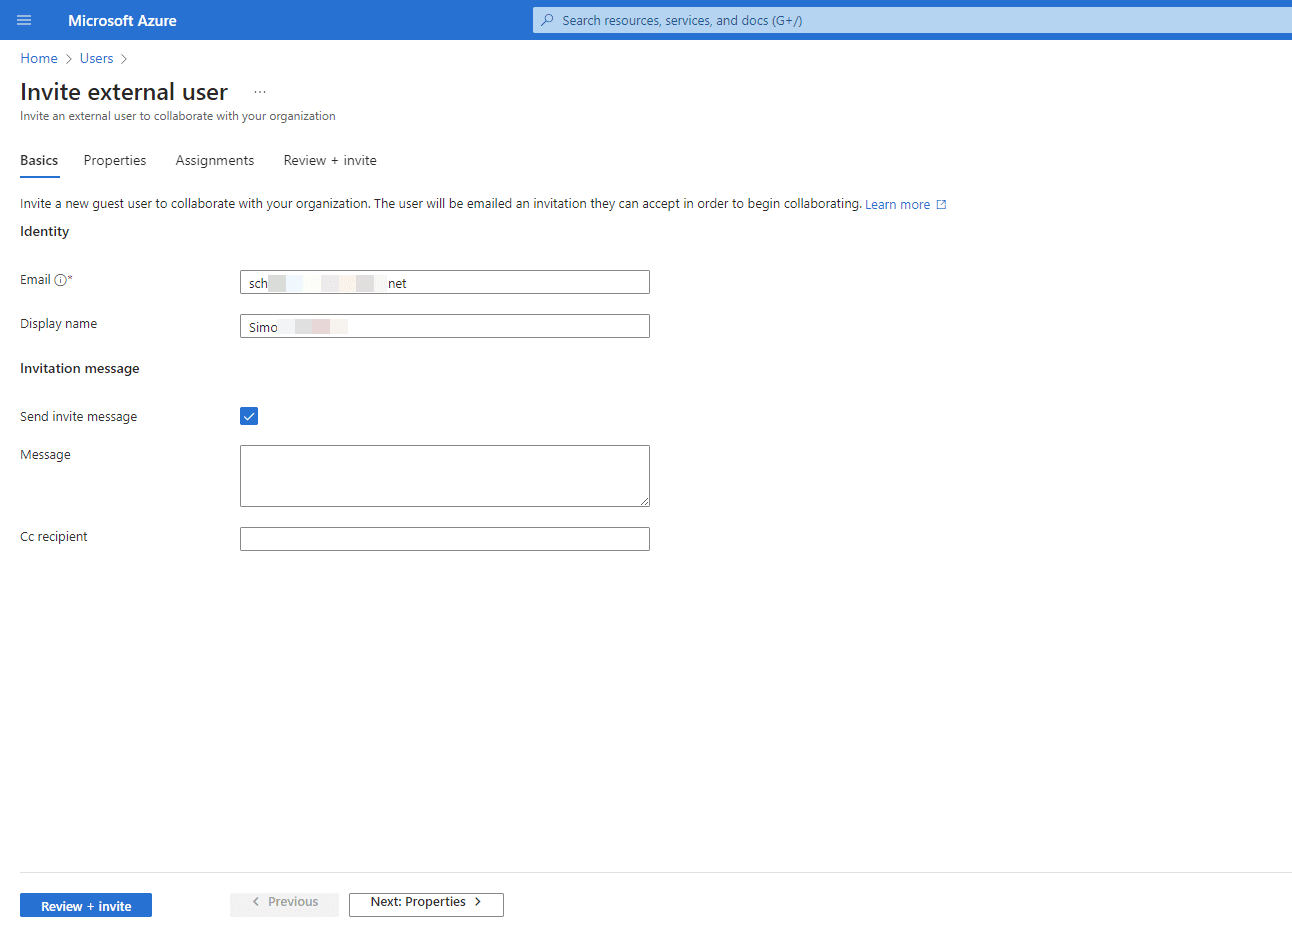Click the Learn more external link icon
The image size is (1292, 936).
coord(941,205)
